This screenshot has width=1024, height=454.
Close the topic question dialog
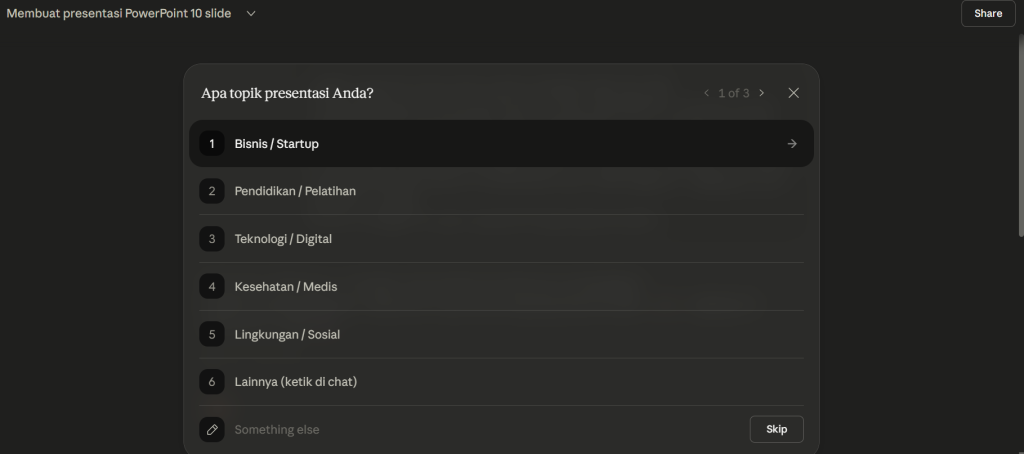pos(793,93)
